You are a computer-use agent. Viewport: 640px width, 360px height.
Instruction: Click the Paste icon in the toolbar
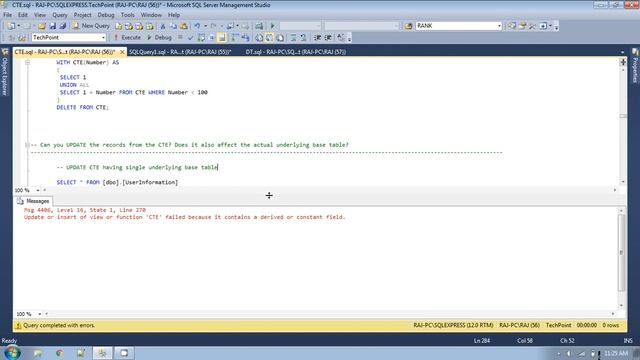click(x=184, y=26)
